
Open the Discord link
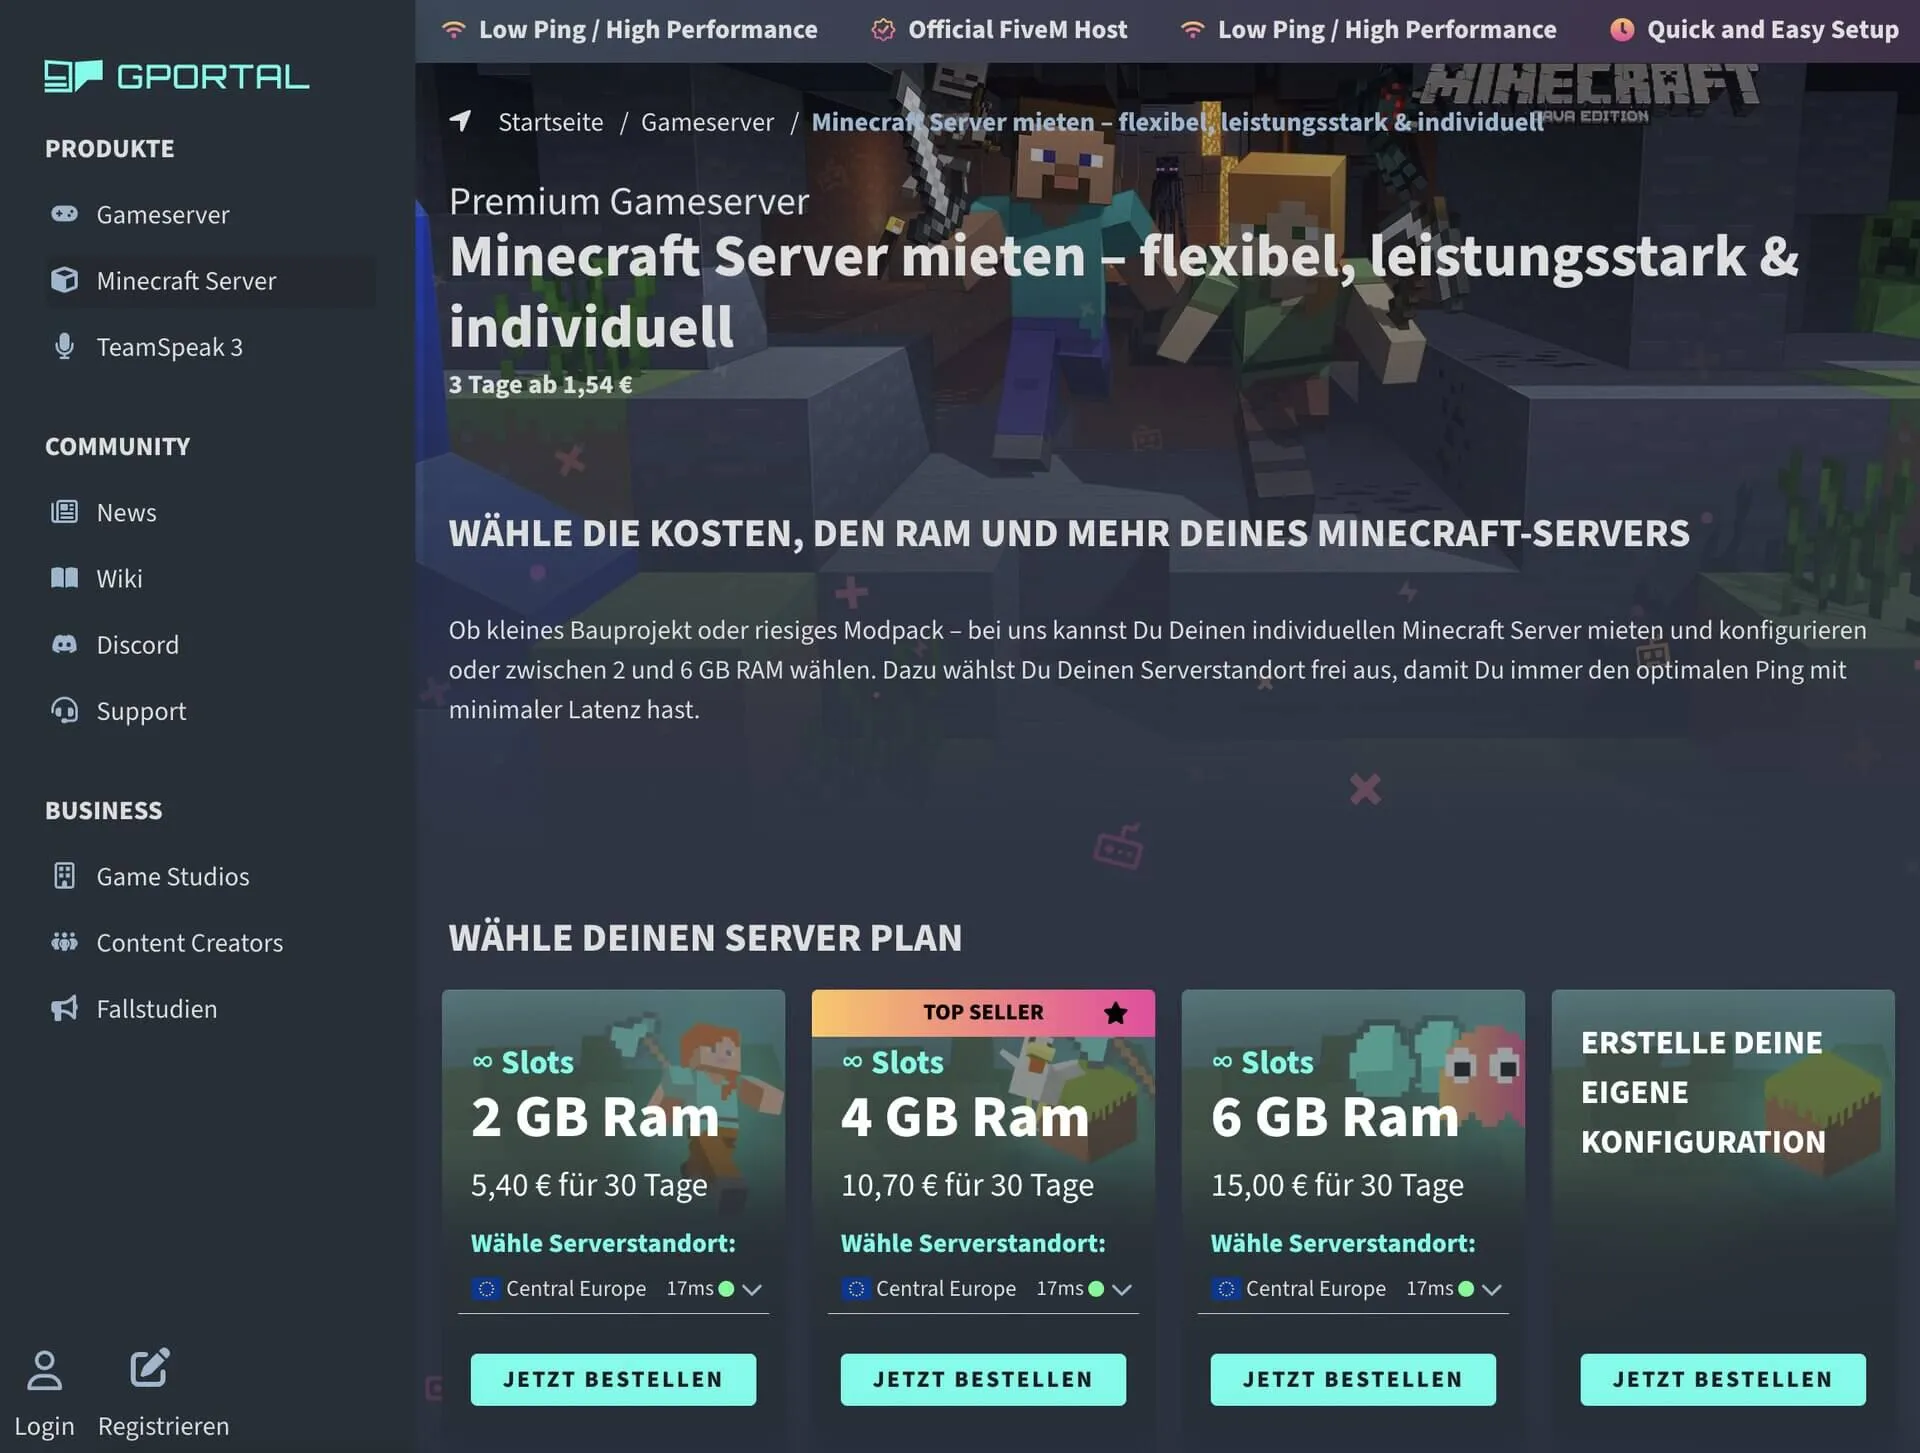click(x=211, y=644)
